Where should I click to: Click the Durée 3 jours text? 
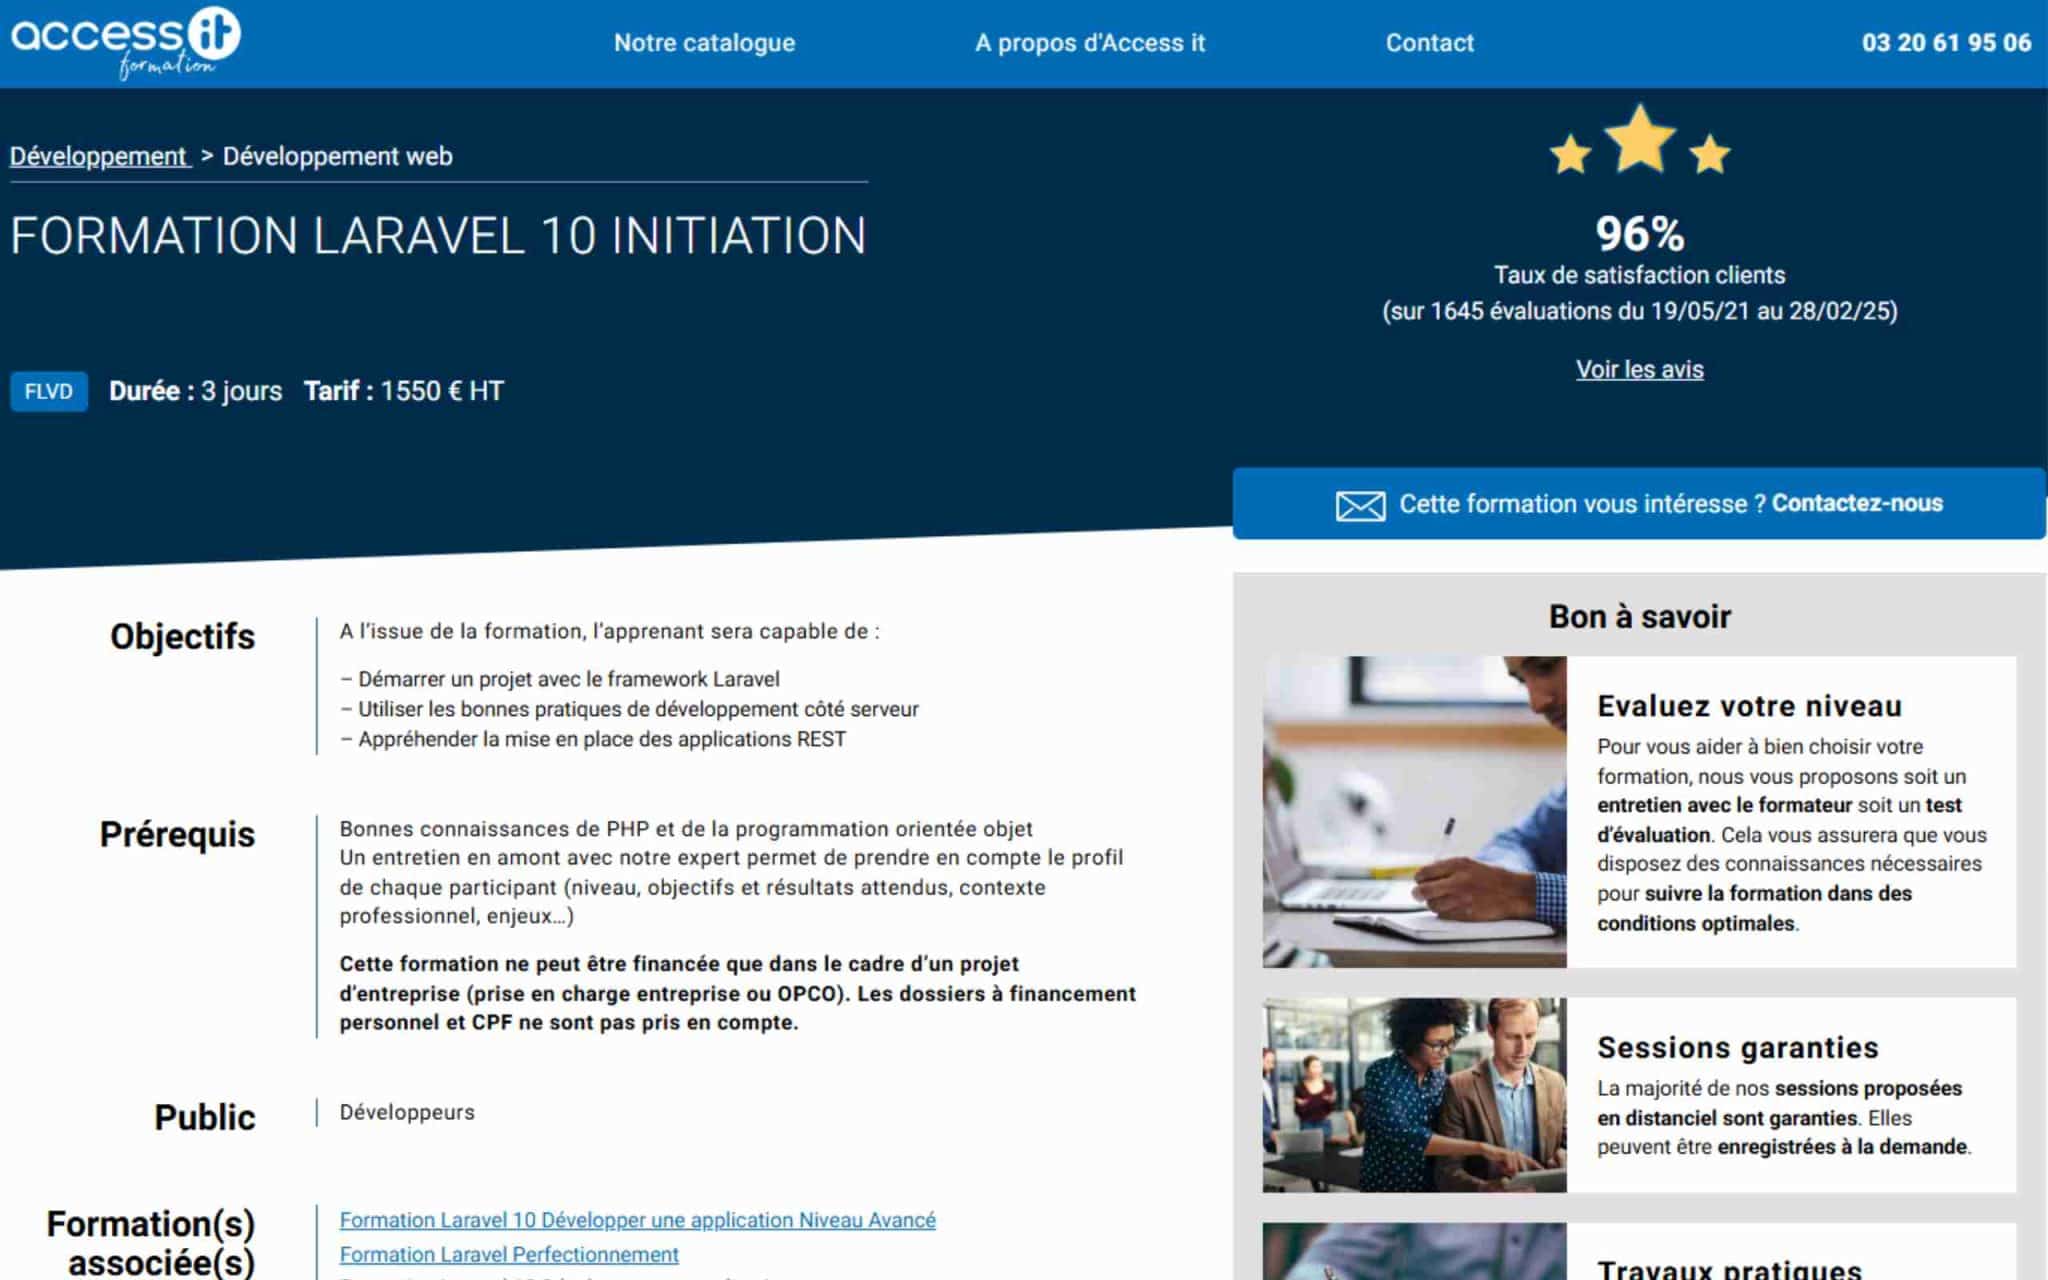point(195,391)
